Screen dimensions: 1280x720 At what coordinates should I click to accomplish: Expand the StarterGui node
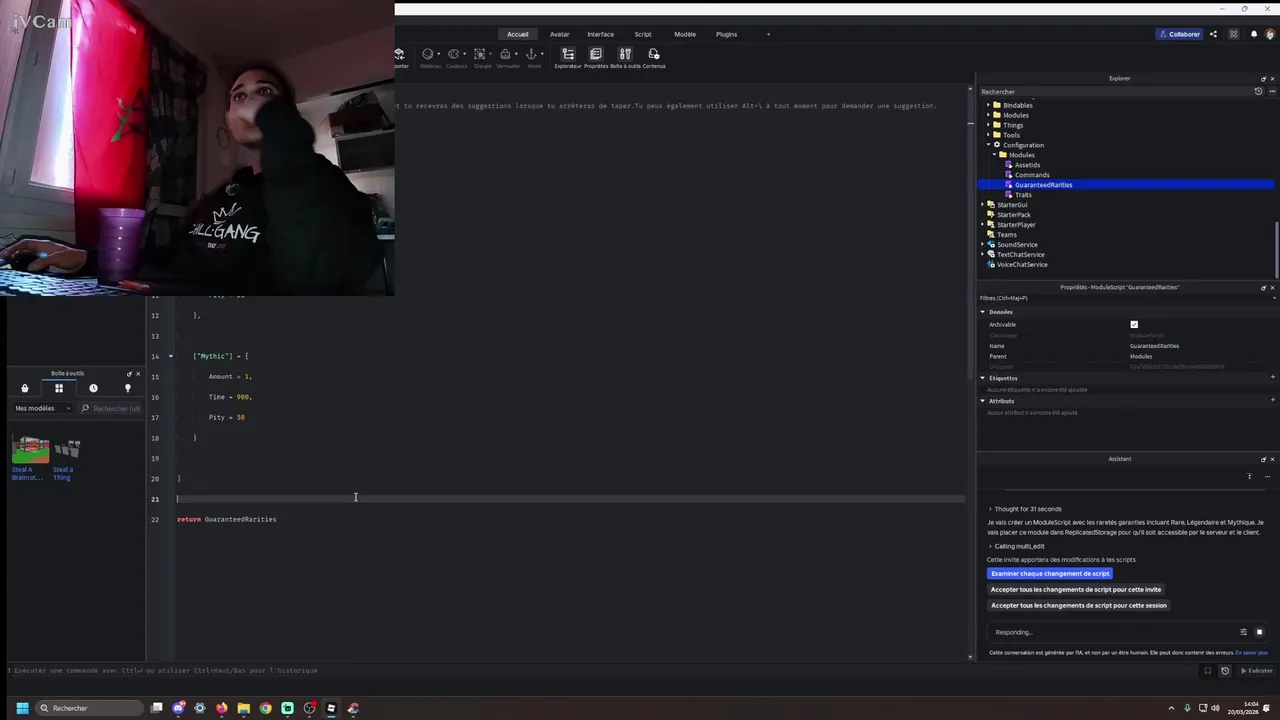pyautogui.click(x=983, y=205)
